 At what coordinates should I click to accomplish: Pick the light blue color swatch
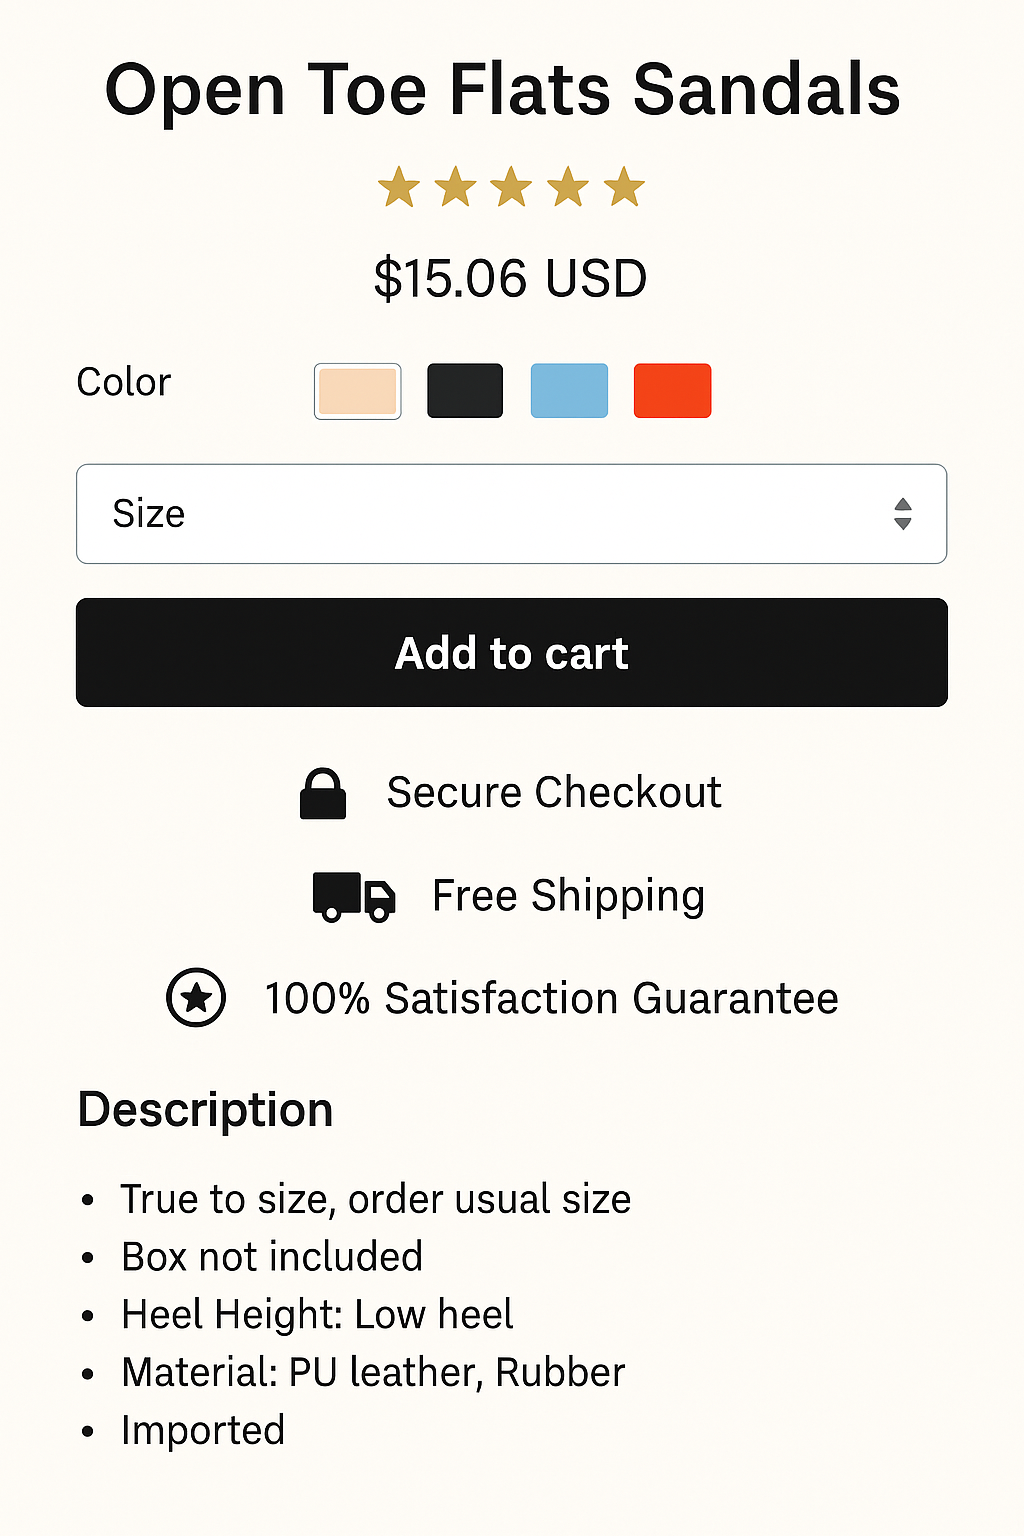(569, 391)
